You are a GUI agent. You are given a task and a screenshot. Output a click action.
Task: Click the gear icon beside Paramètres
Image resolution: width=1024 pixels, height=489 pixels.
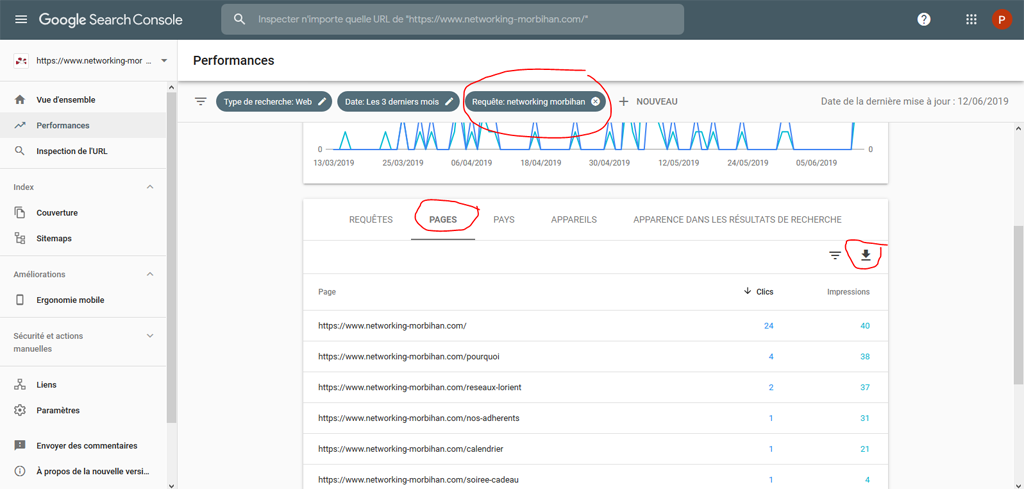click(x=20, y=411)
